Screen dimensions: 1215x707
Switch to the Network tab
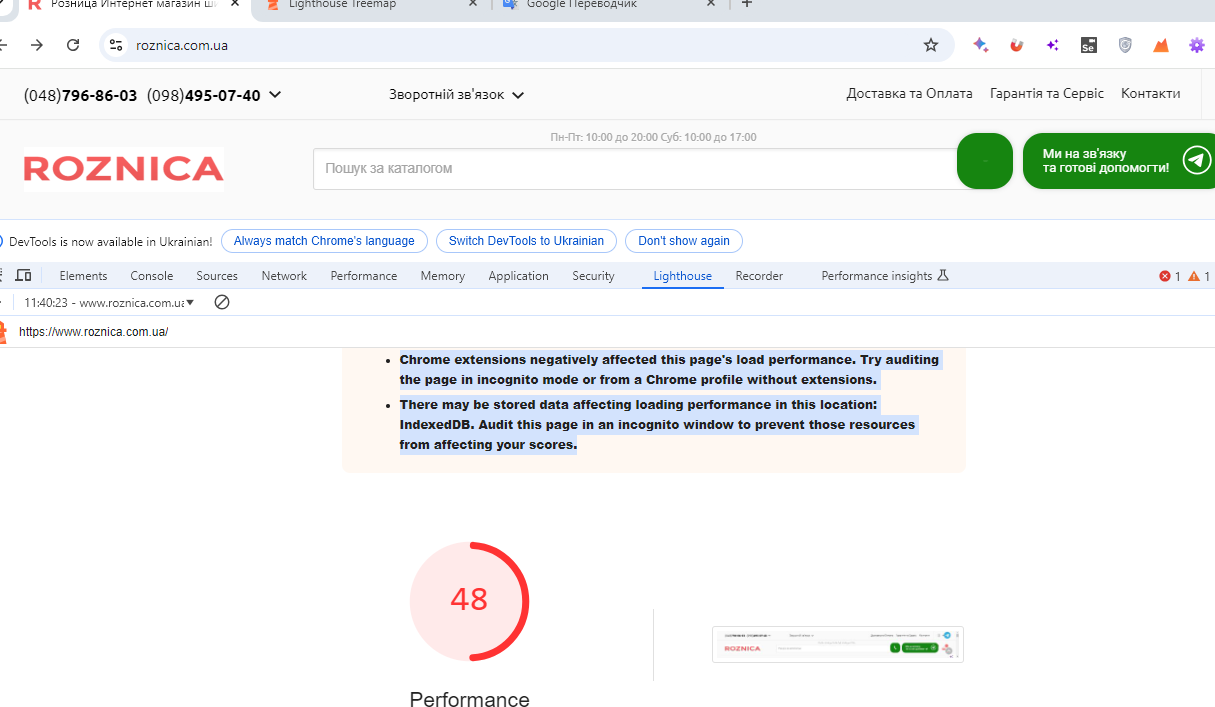[284, 276]
